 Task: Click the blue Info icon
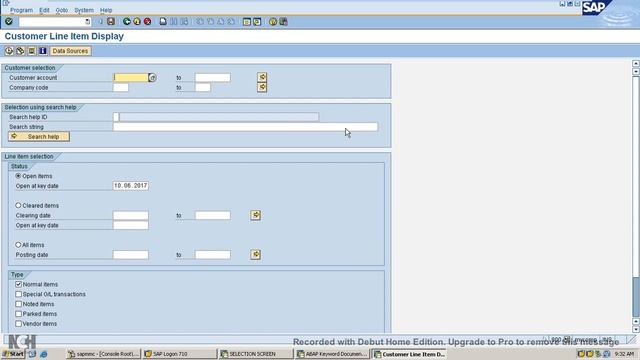point(42,51)
